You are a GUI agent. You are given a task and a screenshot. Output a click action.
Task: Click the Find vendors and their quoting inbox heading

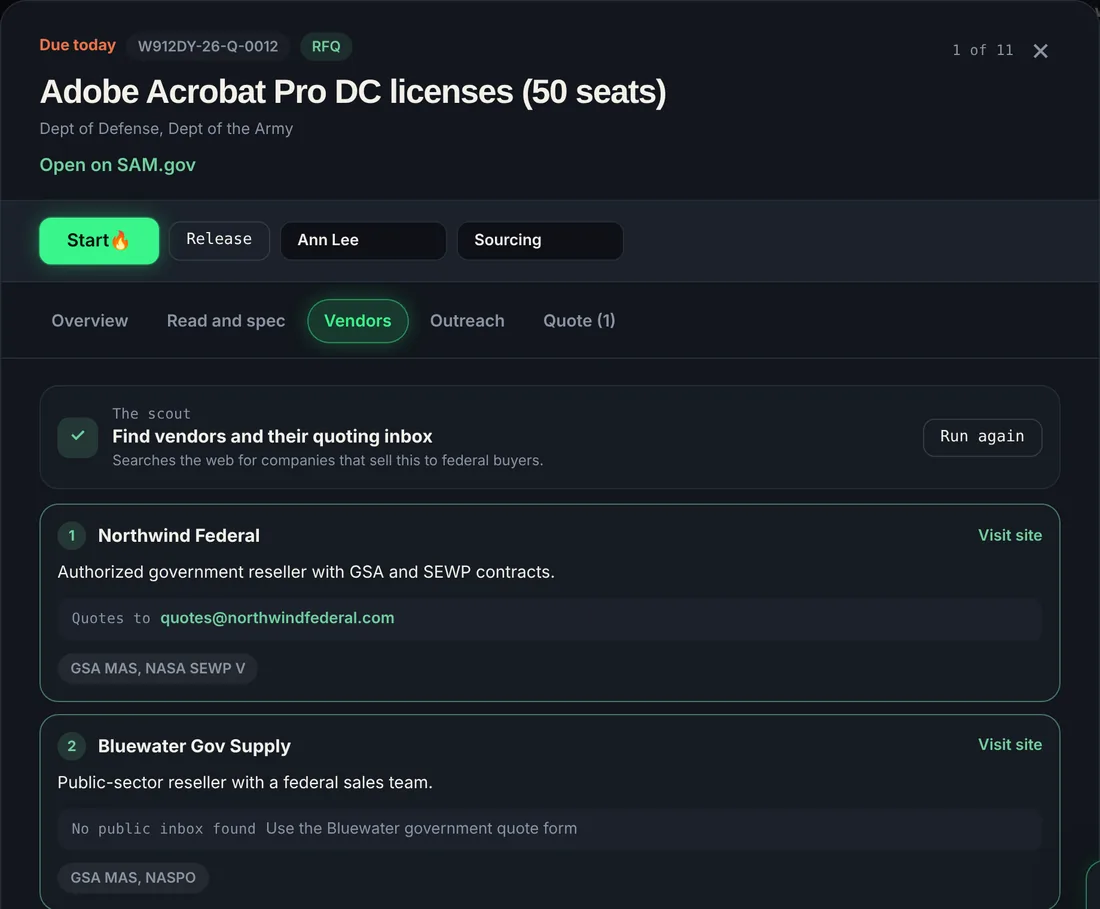(x=272, y=436)
